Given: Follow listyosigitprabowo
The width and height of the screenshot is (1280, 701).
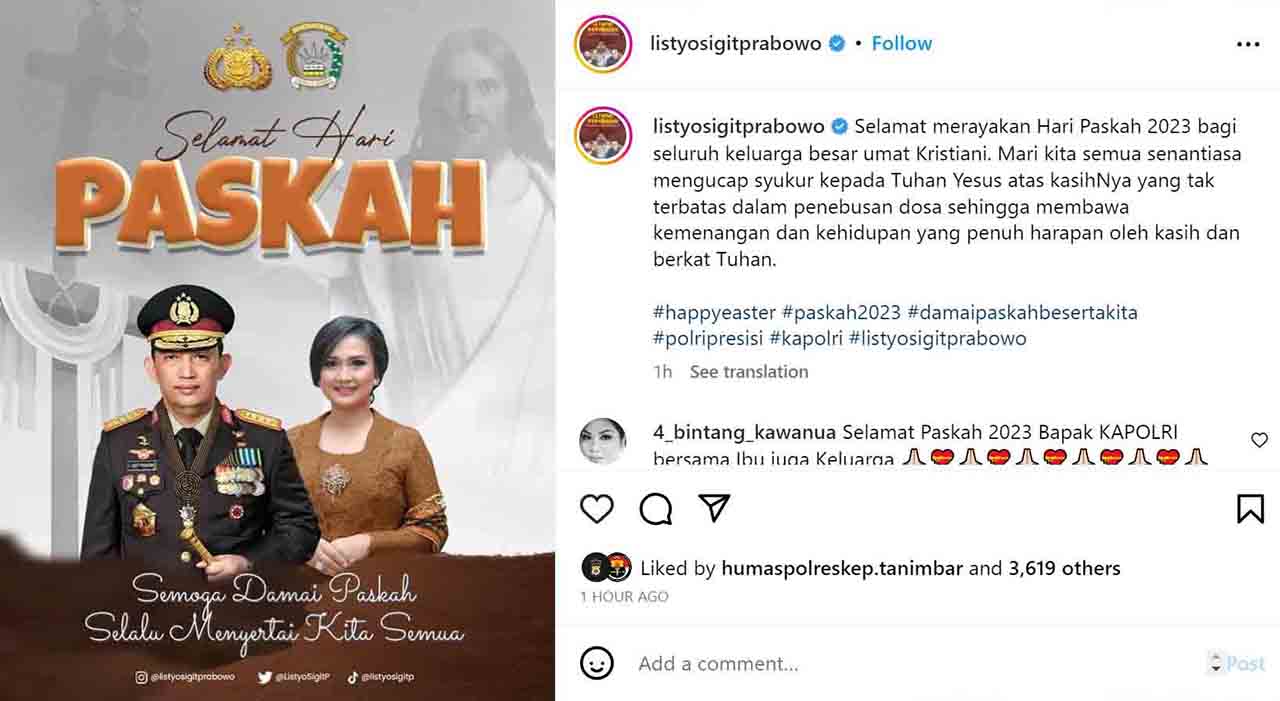Looking at the screenshot, I should [x=901, y=43].
